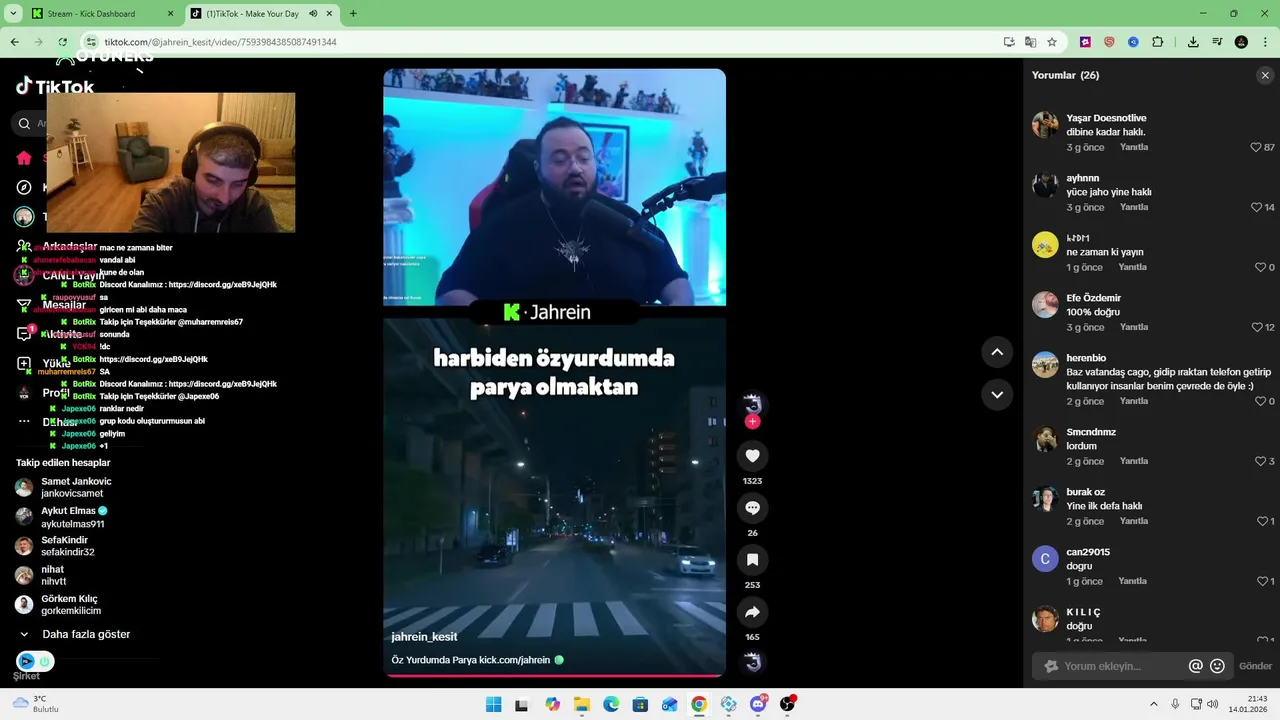The width and height of the screenshot is (1280, 720).
Task: Insert a mention with the @ icon
Action: click(1195, 666)
